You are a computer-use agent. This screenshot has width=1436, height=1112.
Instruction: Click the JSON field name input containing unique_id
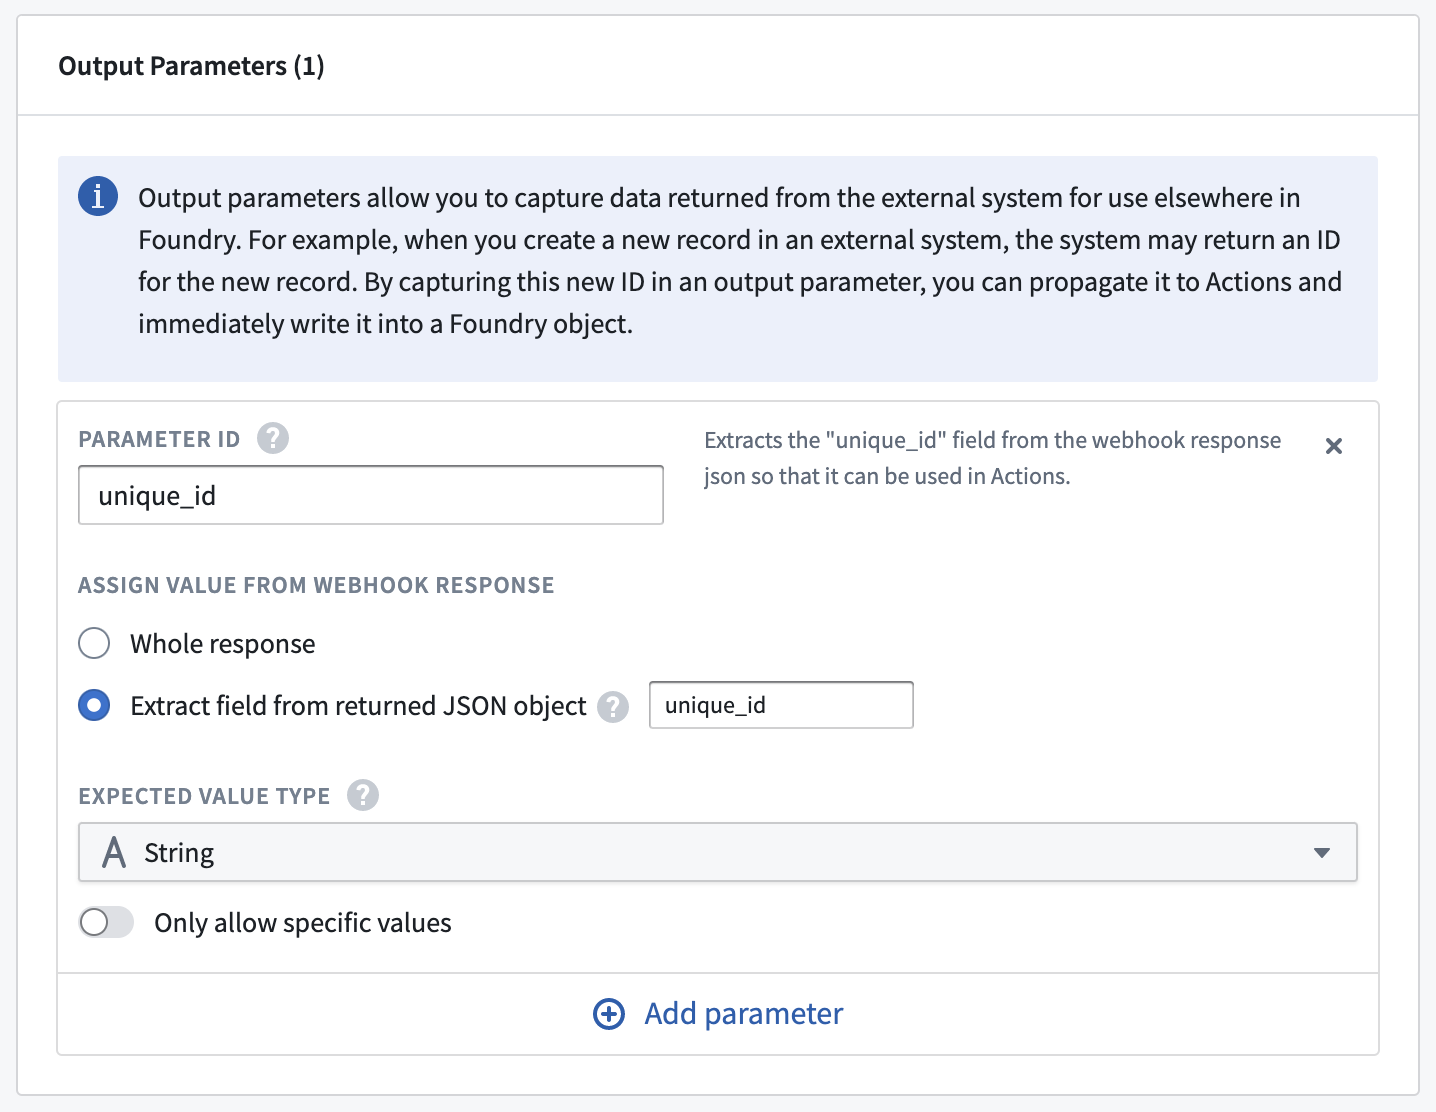781,705
